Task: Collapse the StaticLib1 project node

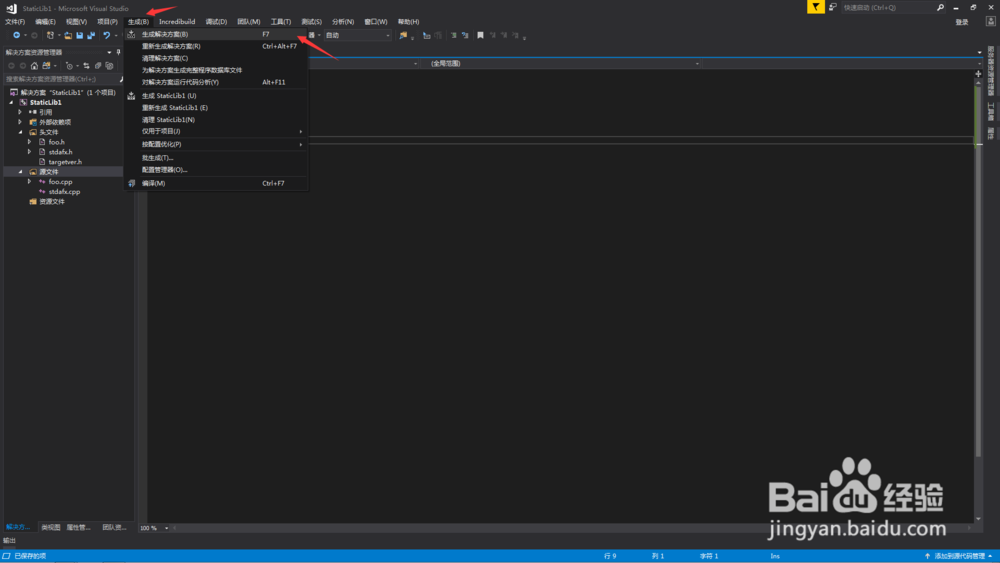Action: tap(11, 102)
